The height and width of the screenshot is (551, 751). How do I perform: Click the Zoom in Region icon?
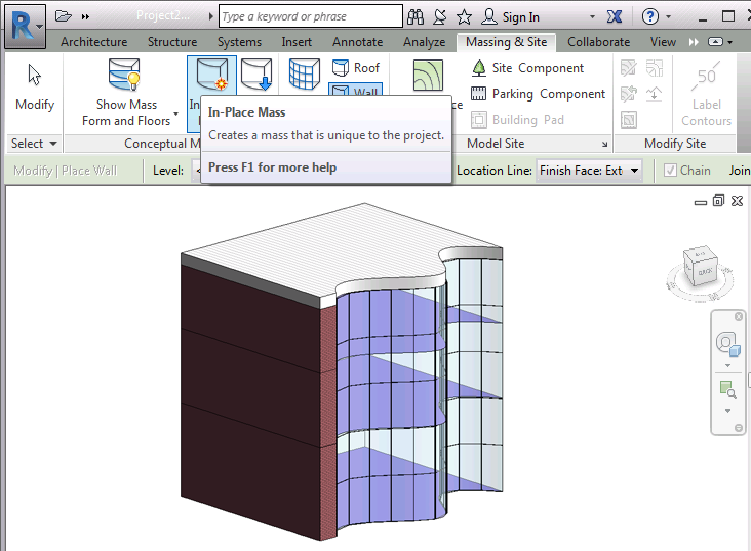point(727,388)
